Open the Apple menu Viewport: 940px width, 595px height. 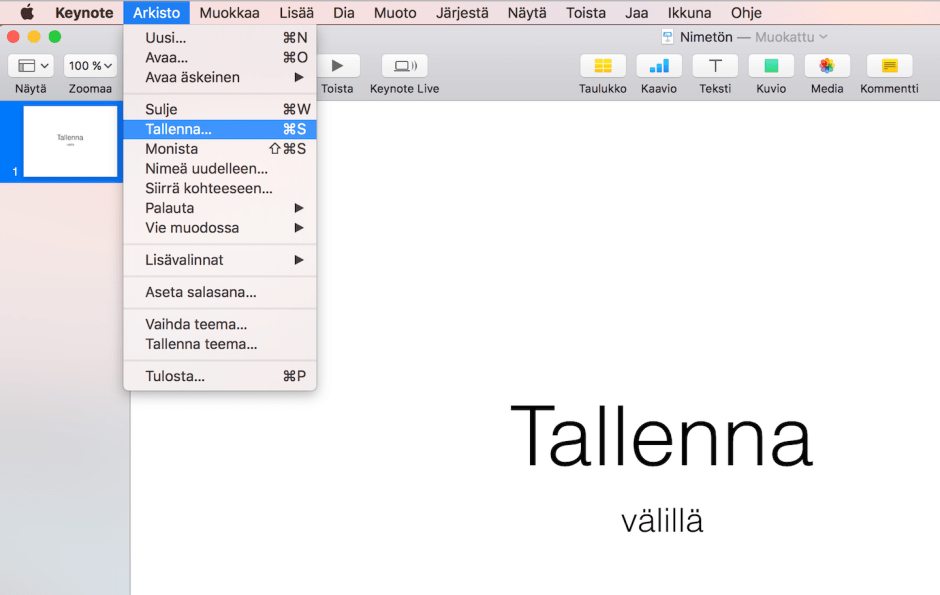[27, 13]
